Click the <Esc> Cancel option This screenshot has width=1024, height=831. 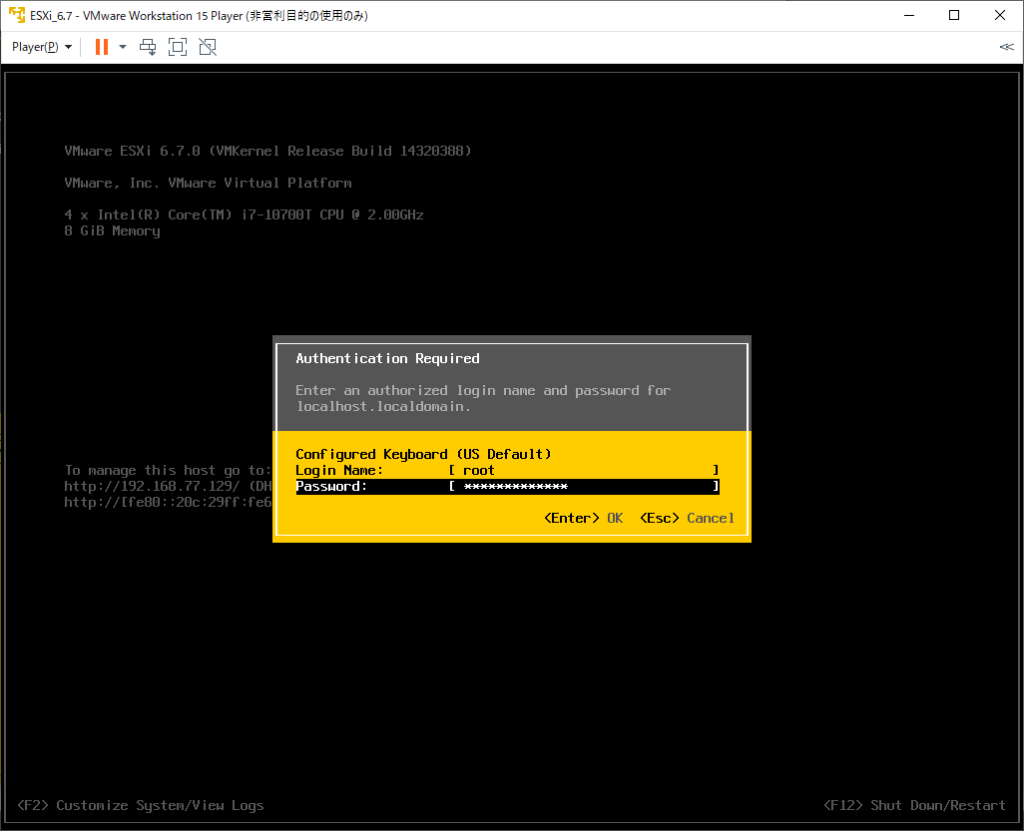click(687, 518)
